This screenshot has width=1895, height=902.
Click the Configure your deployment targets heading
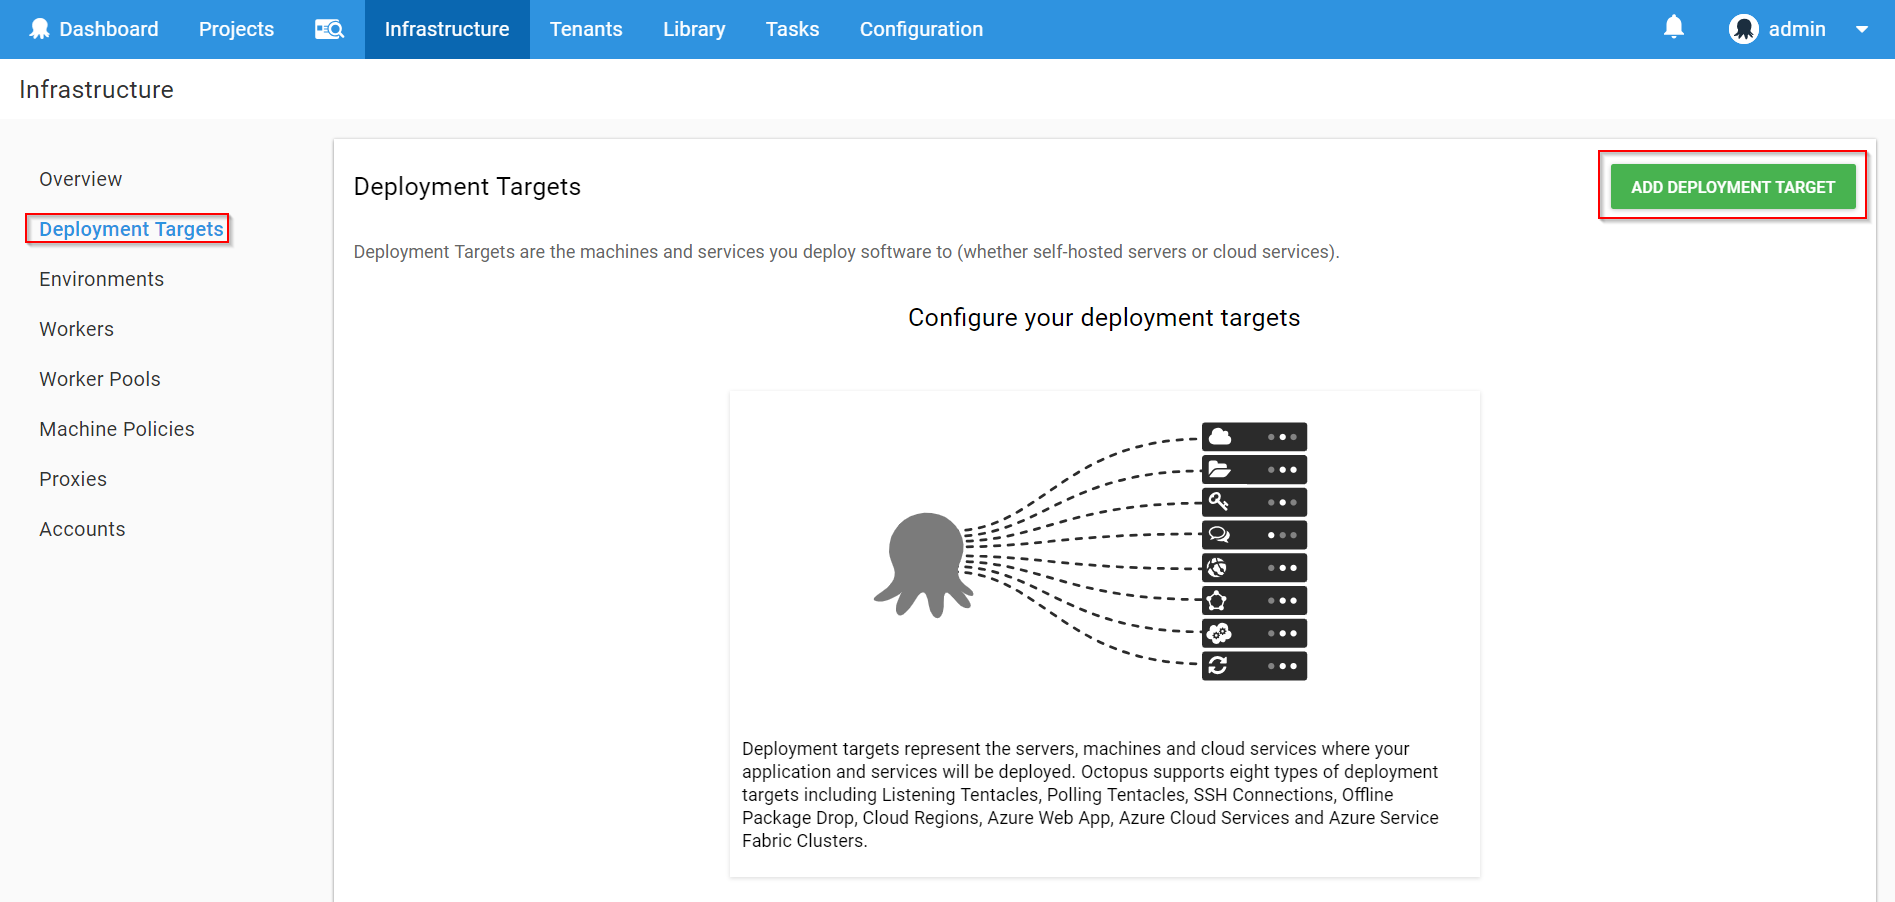[x=1104, y=318]
